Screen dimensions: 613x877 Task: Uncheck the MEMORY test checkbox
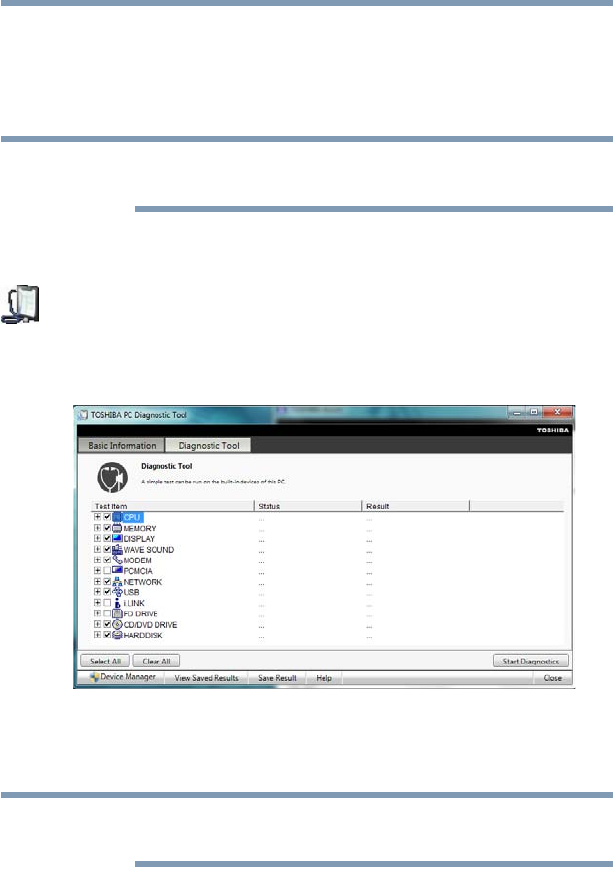(107, 528)
